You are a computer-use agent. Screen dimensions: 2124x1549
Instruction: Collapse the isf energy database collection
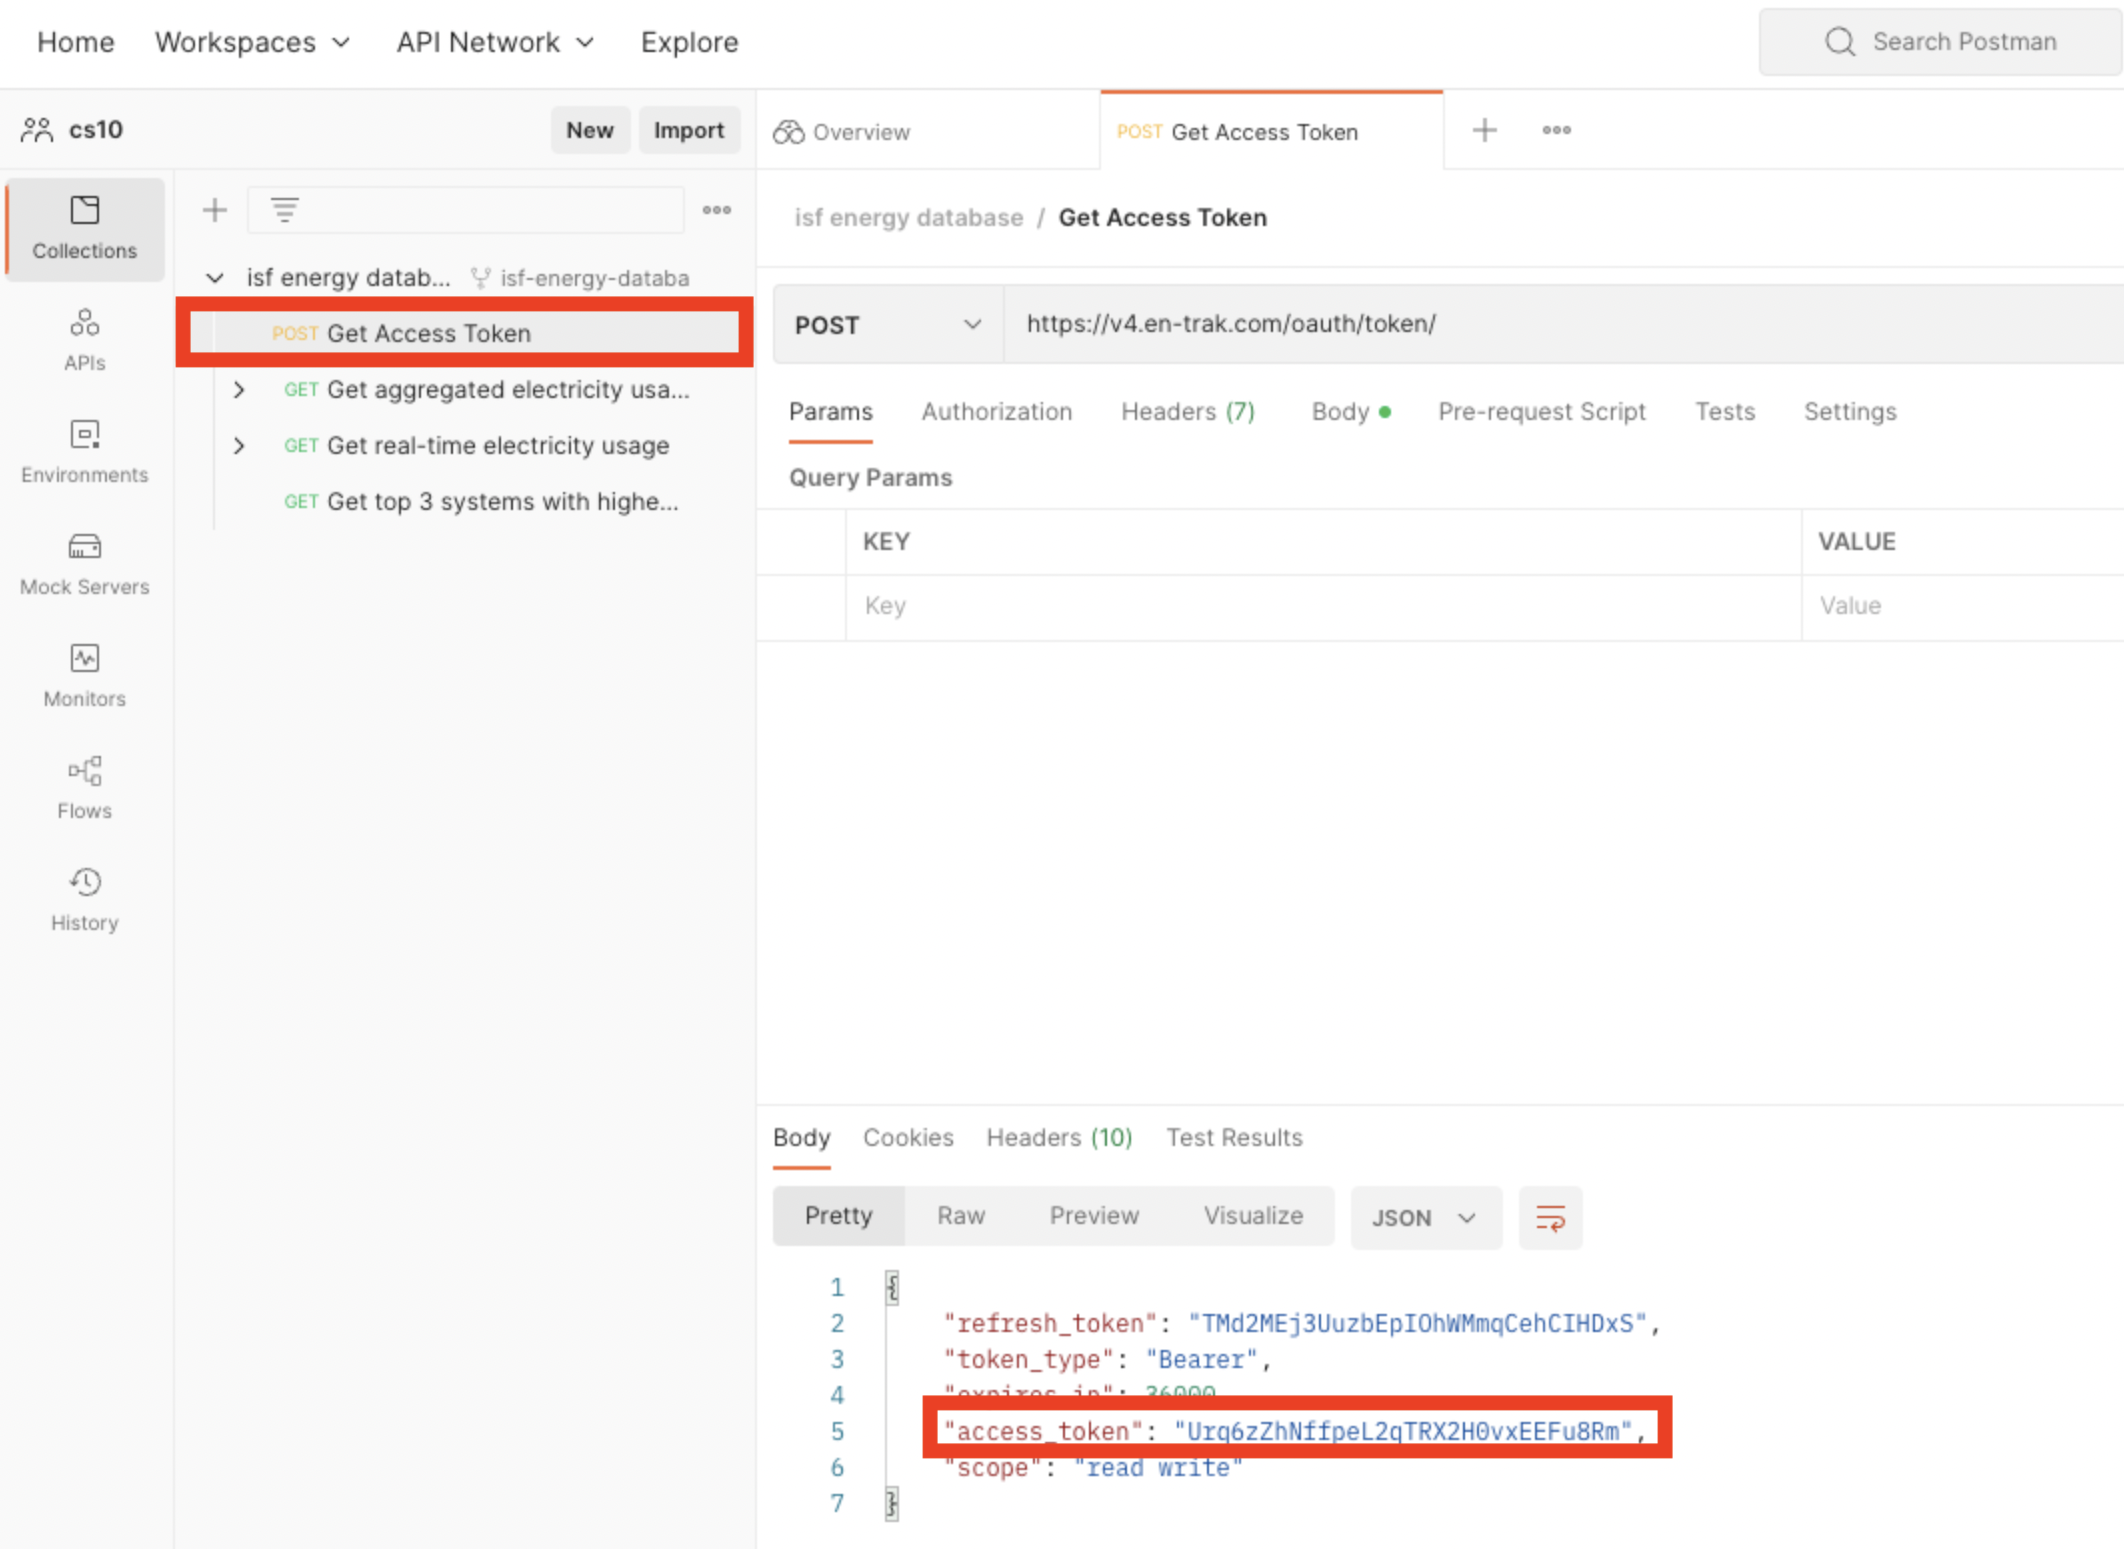click(215, 278)
